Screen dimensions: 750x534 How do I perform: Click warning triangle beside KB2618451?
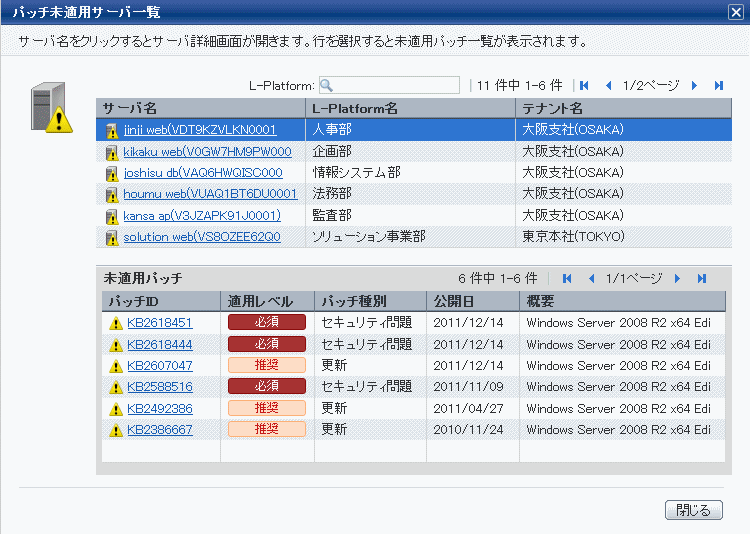click(x=116, y=323)
